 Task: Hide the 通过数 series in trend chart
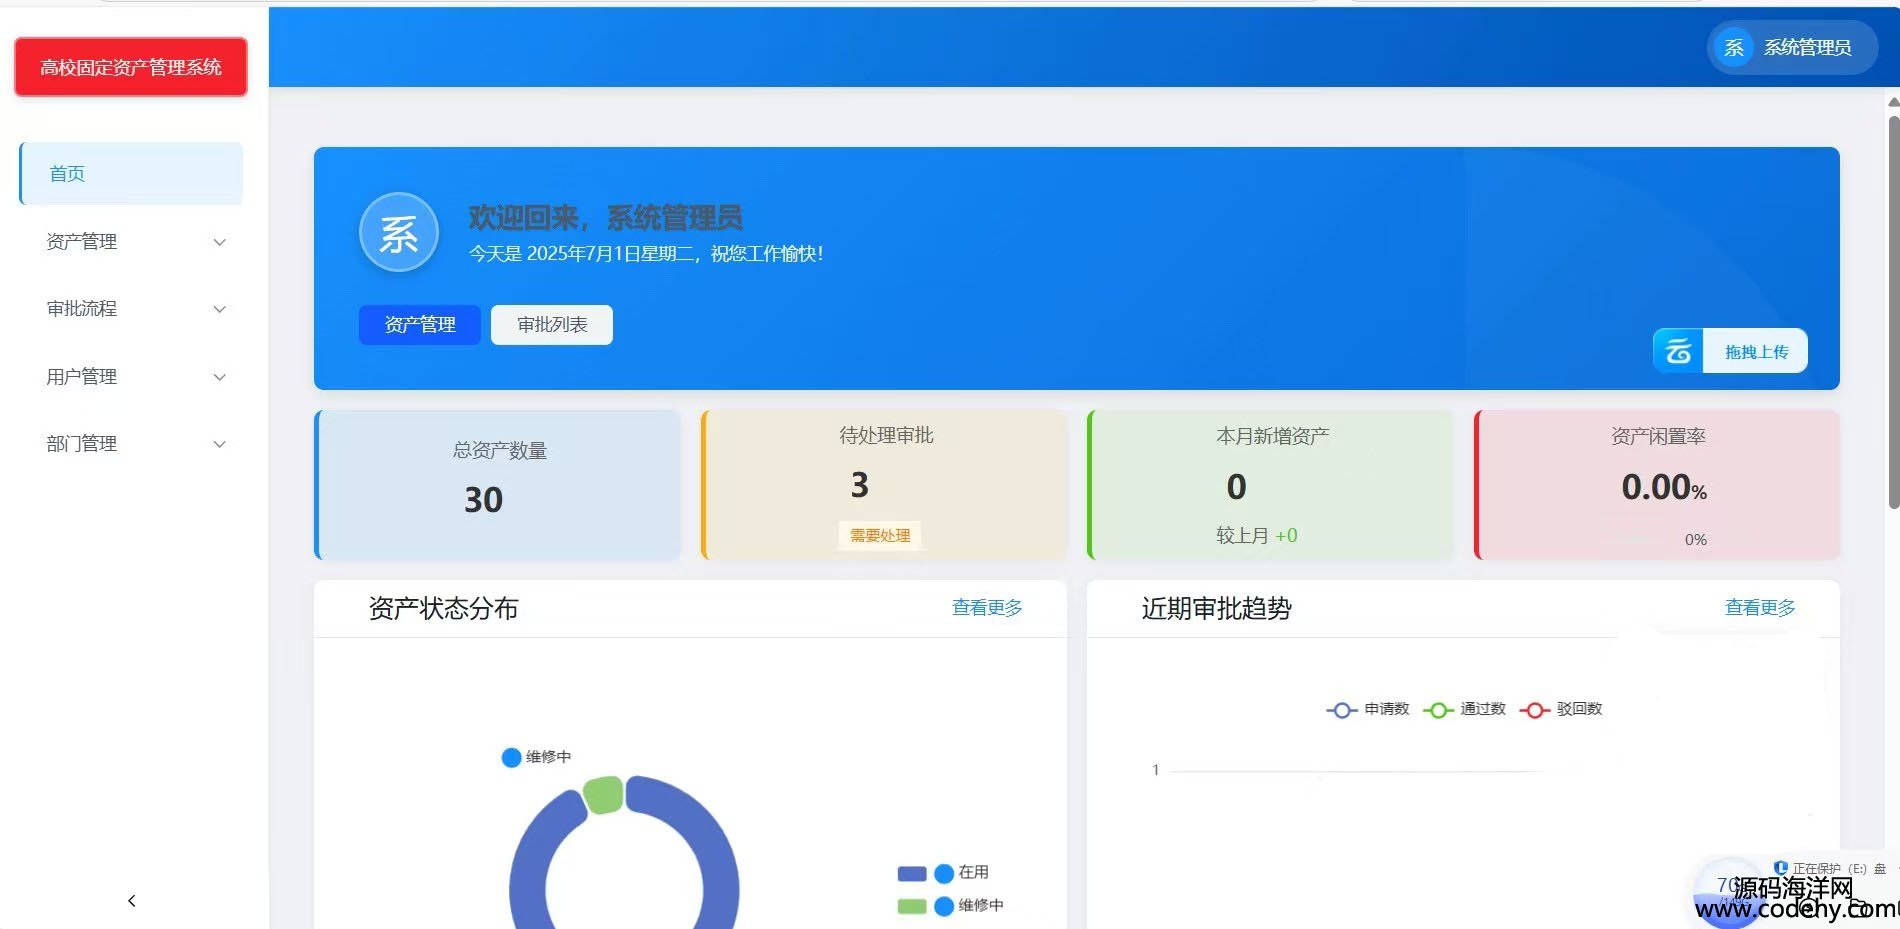click(x=1464, y=709)
